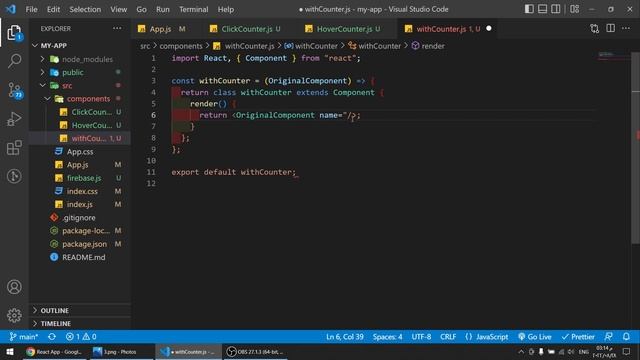Toggle primary side bar layout icon
Screen dimensions: 640x360
529,9
